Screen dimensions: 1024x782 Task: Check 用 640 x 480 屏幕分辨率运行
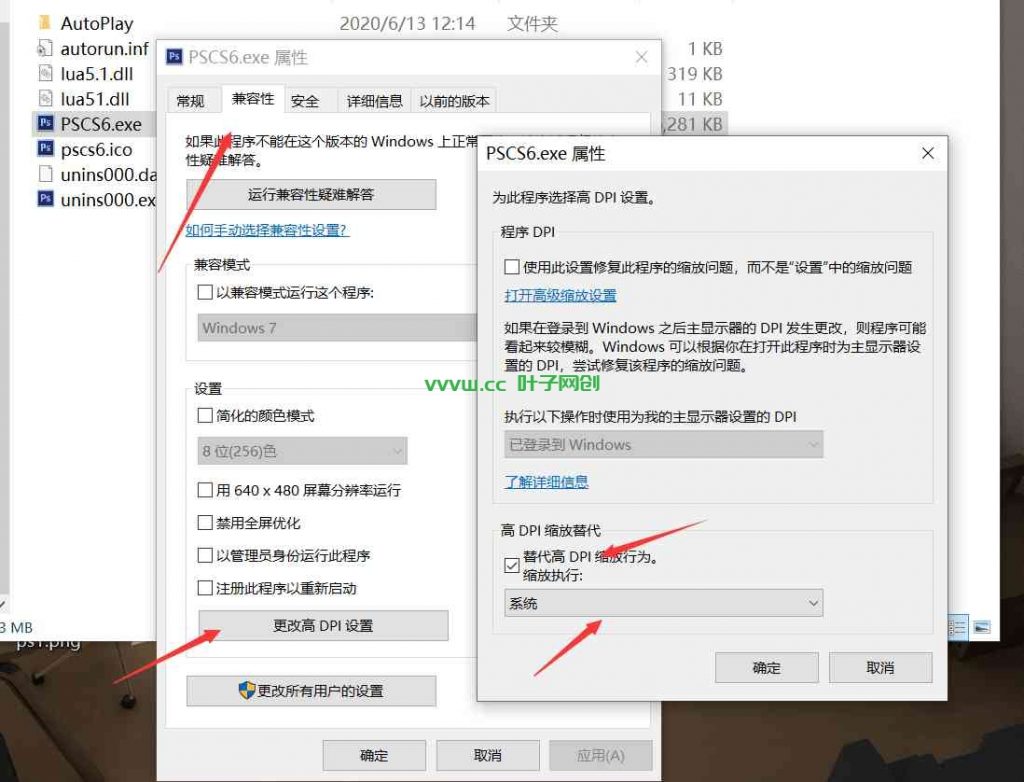(205, 490)
